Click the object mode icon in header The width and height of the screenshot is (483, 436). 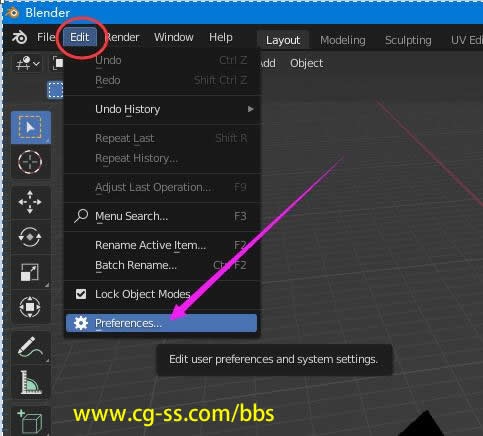tap(58, 63)
